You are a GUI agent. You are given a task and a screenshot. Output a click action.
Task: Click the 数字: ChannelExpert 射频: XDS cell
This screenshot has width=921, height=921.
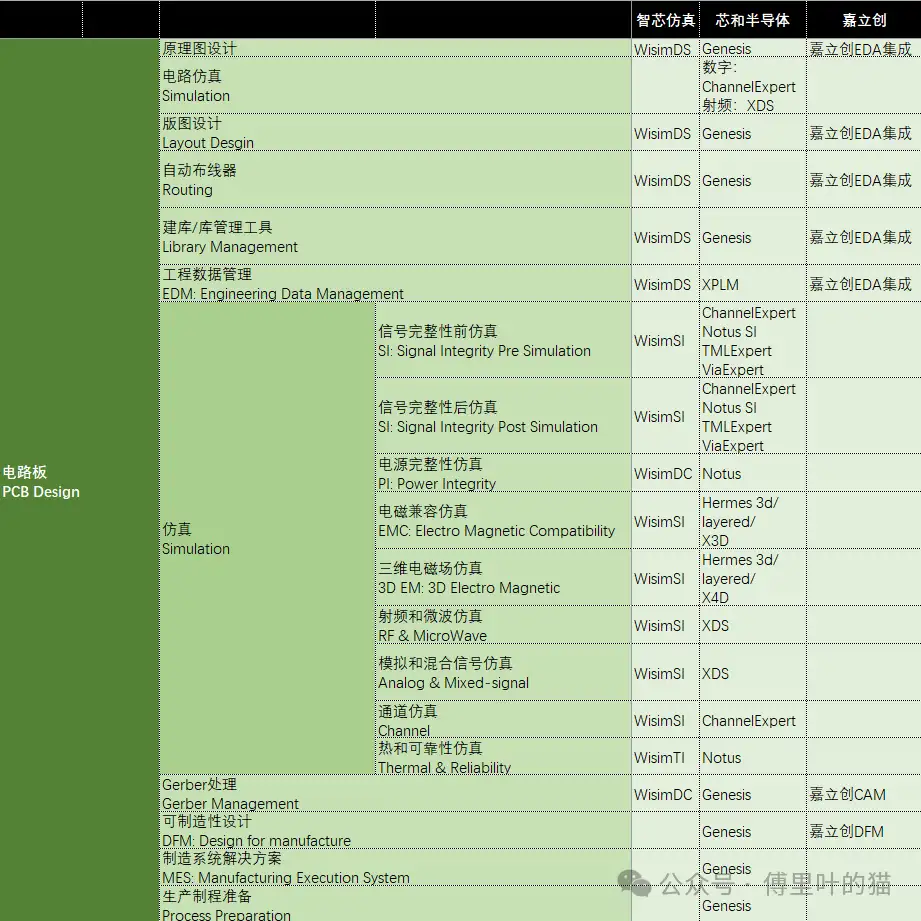[752, 86]
